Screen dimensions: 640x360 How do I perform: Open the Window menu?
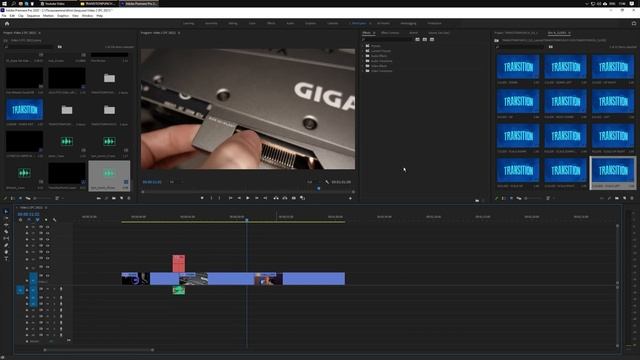click(x=87, y=16)
